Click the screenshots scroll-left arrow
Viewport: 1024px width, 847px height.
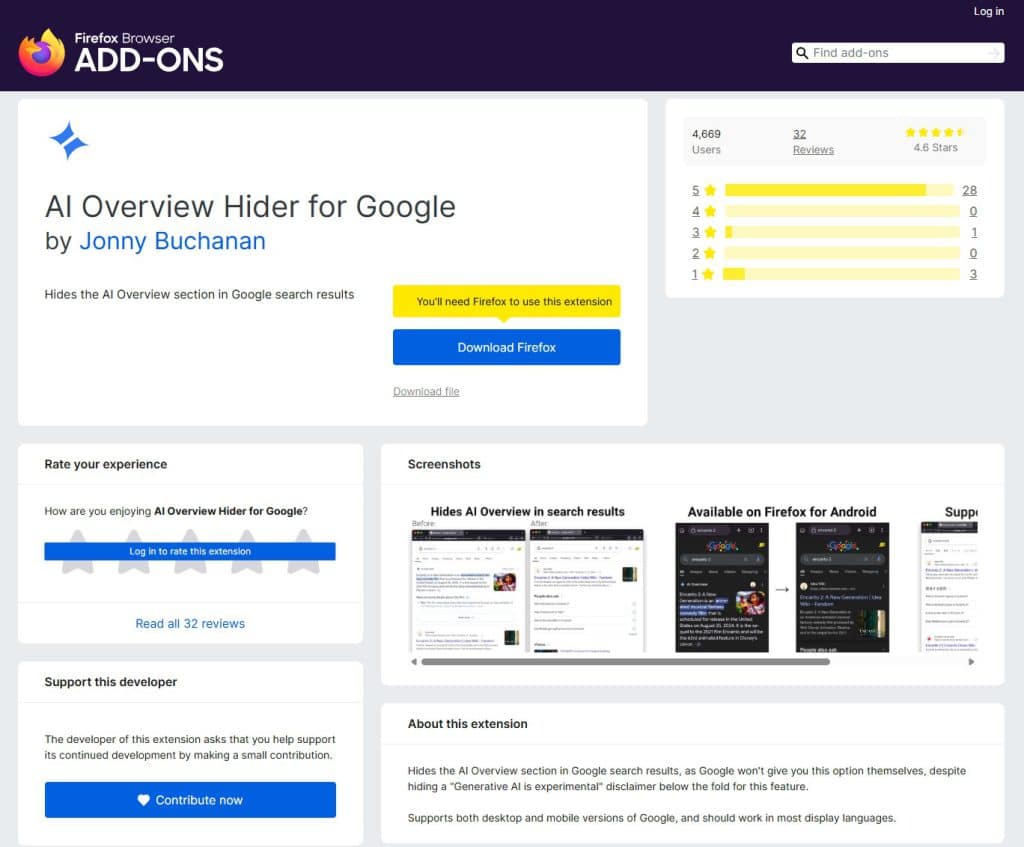(413, 662)
